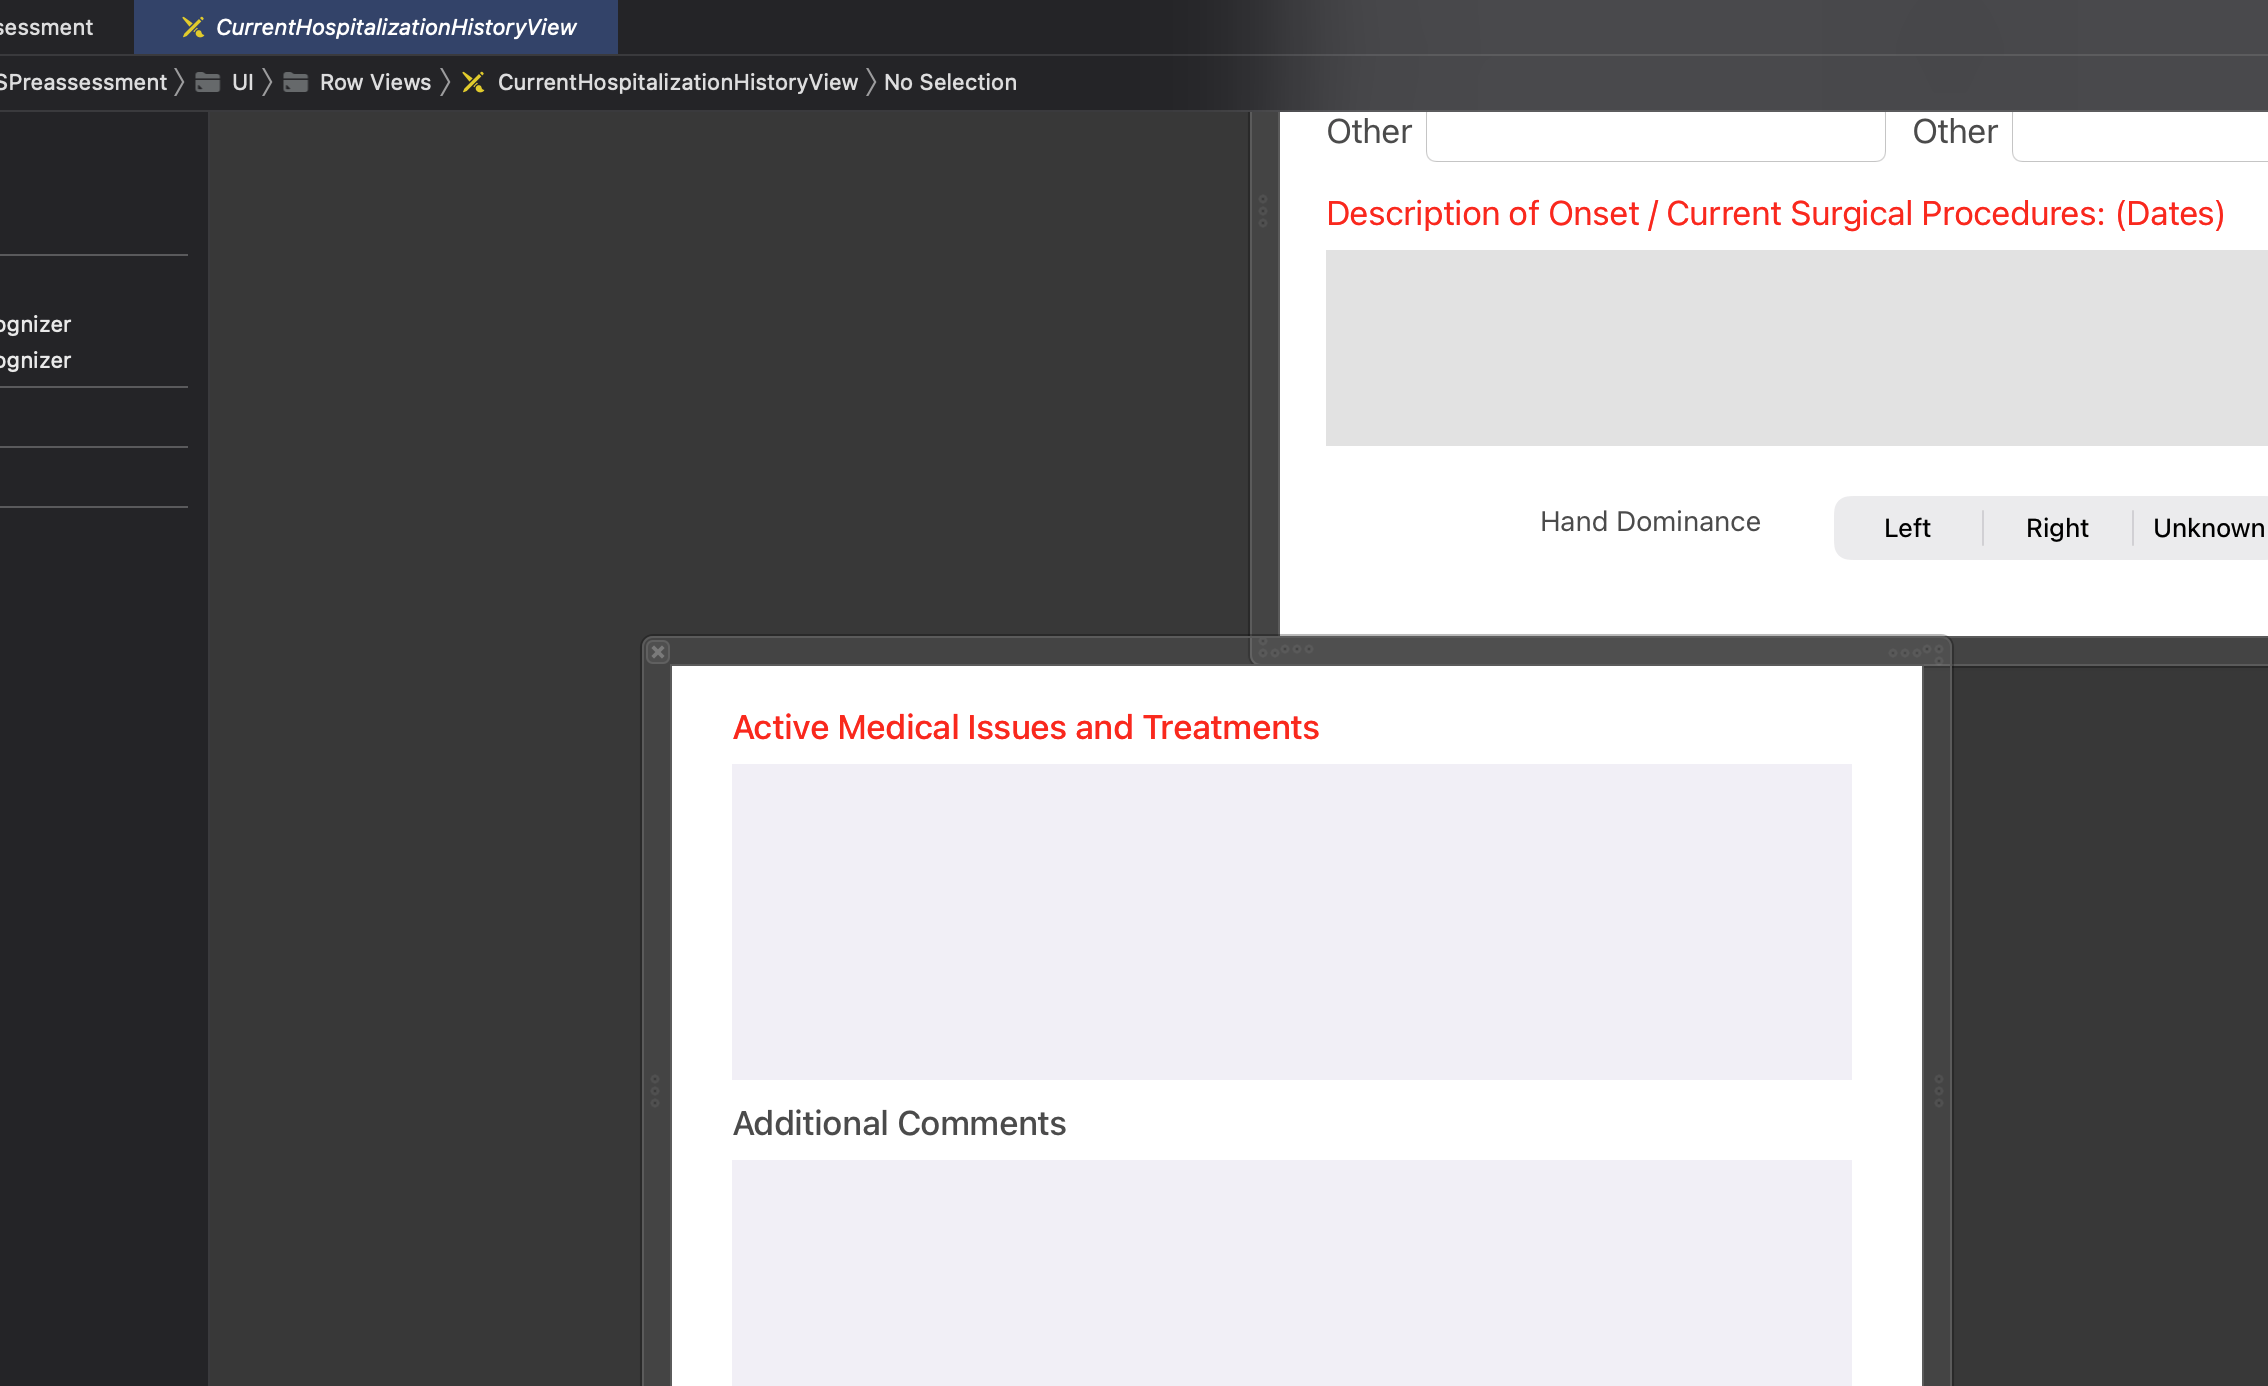Click the left Other text field

pos(1655,136)
